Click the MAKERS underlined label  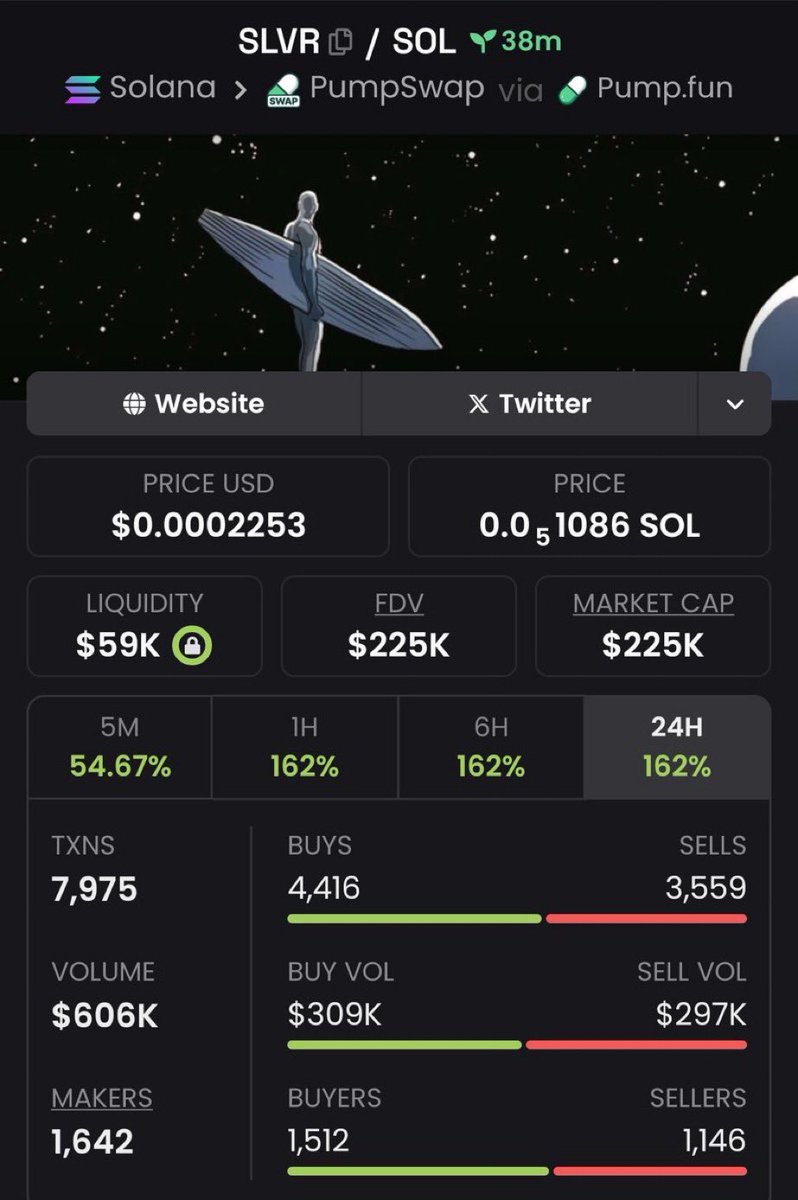point(102,1098)
